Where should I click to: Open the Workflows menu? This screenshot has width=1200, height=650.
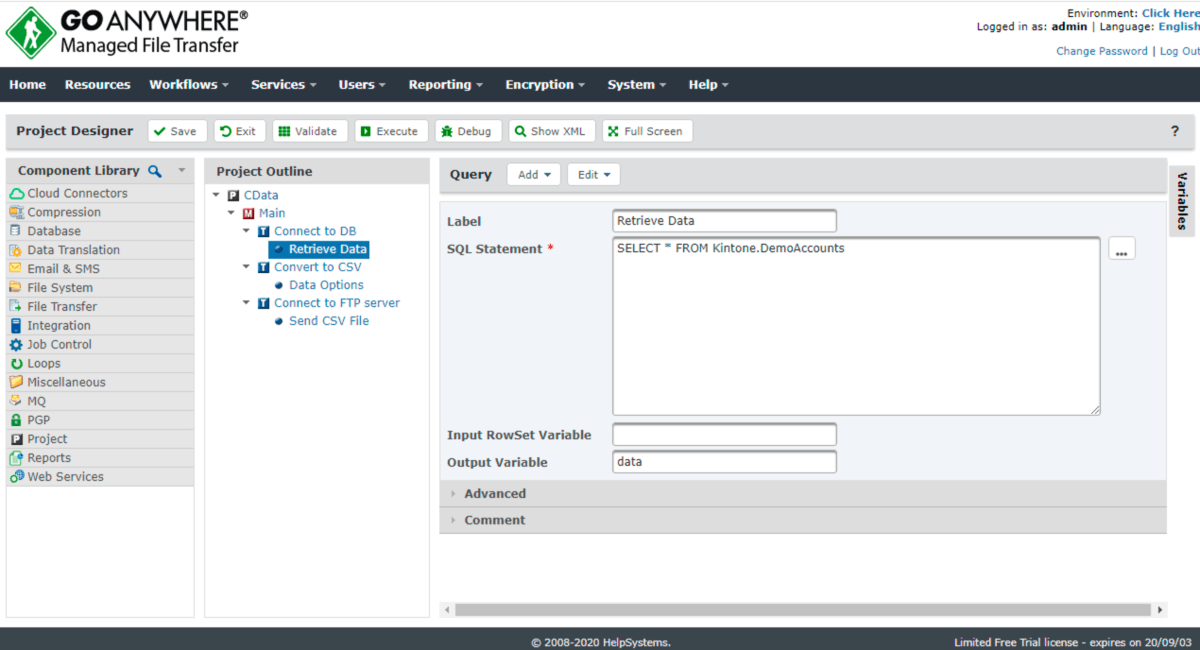[189, 85]
